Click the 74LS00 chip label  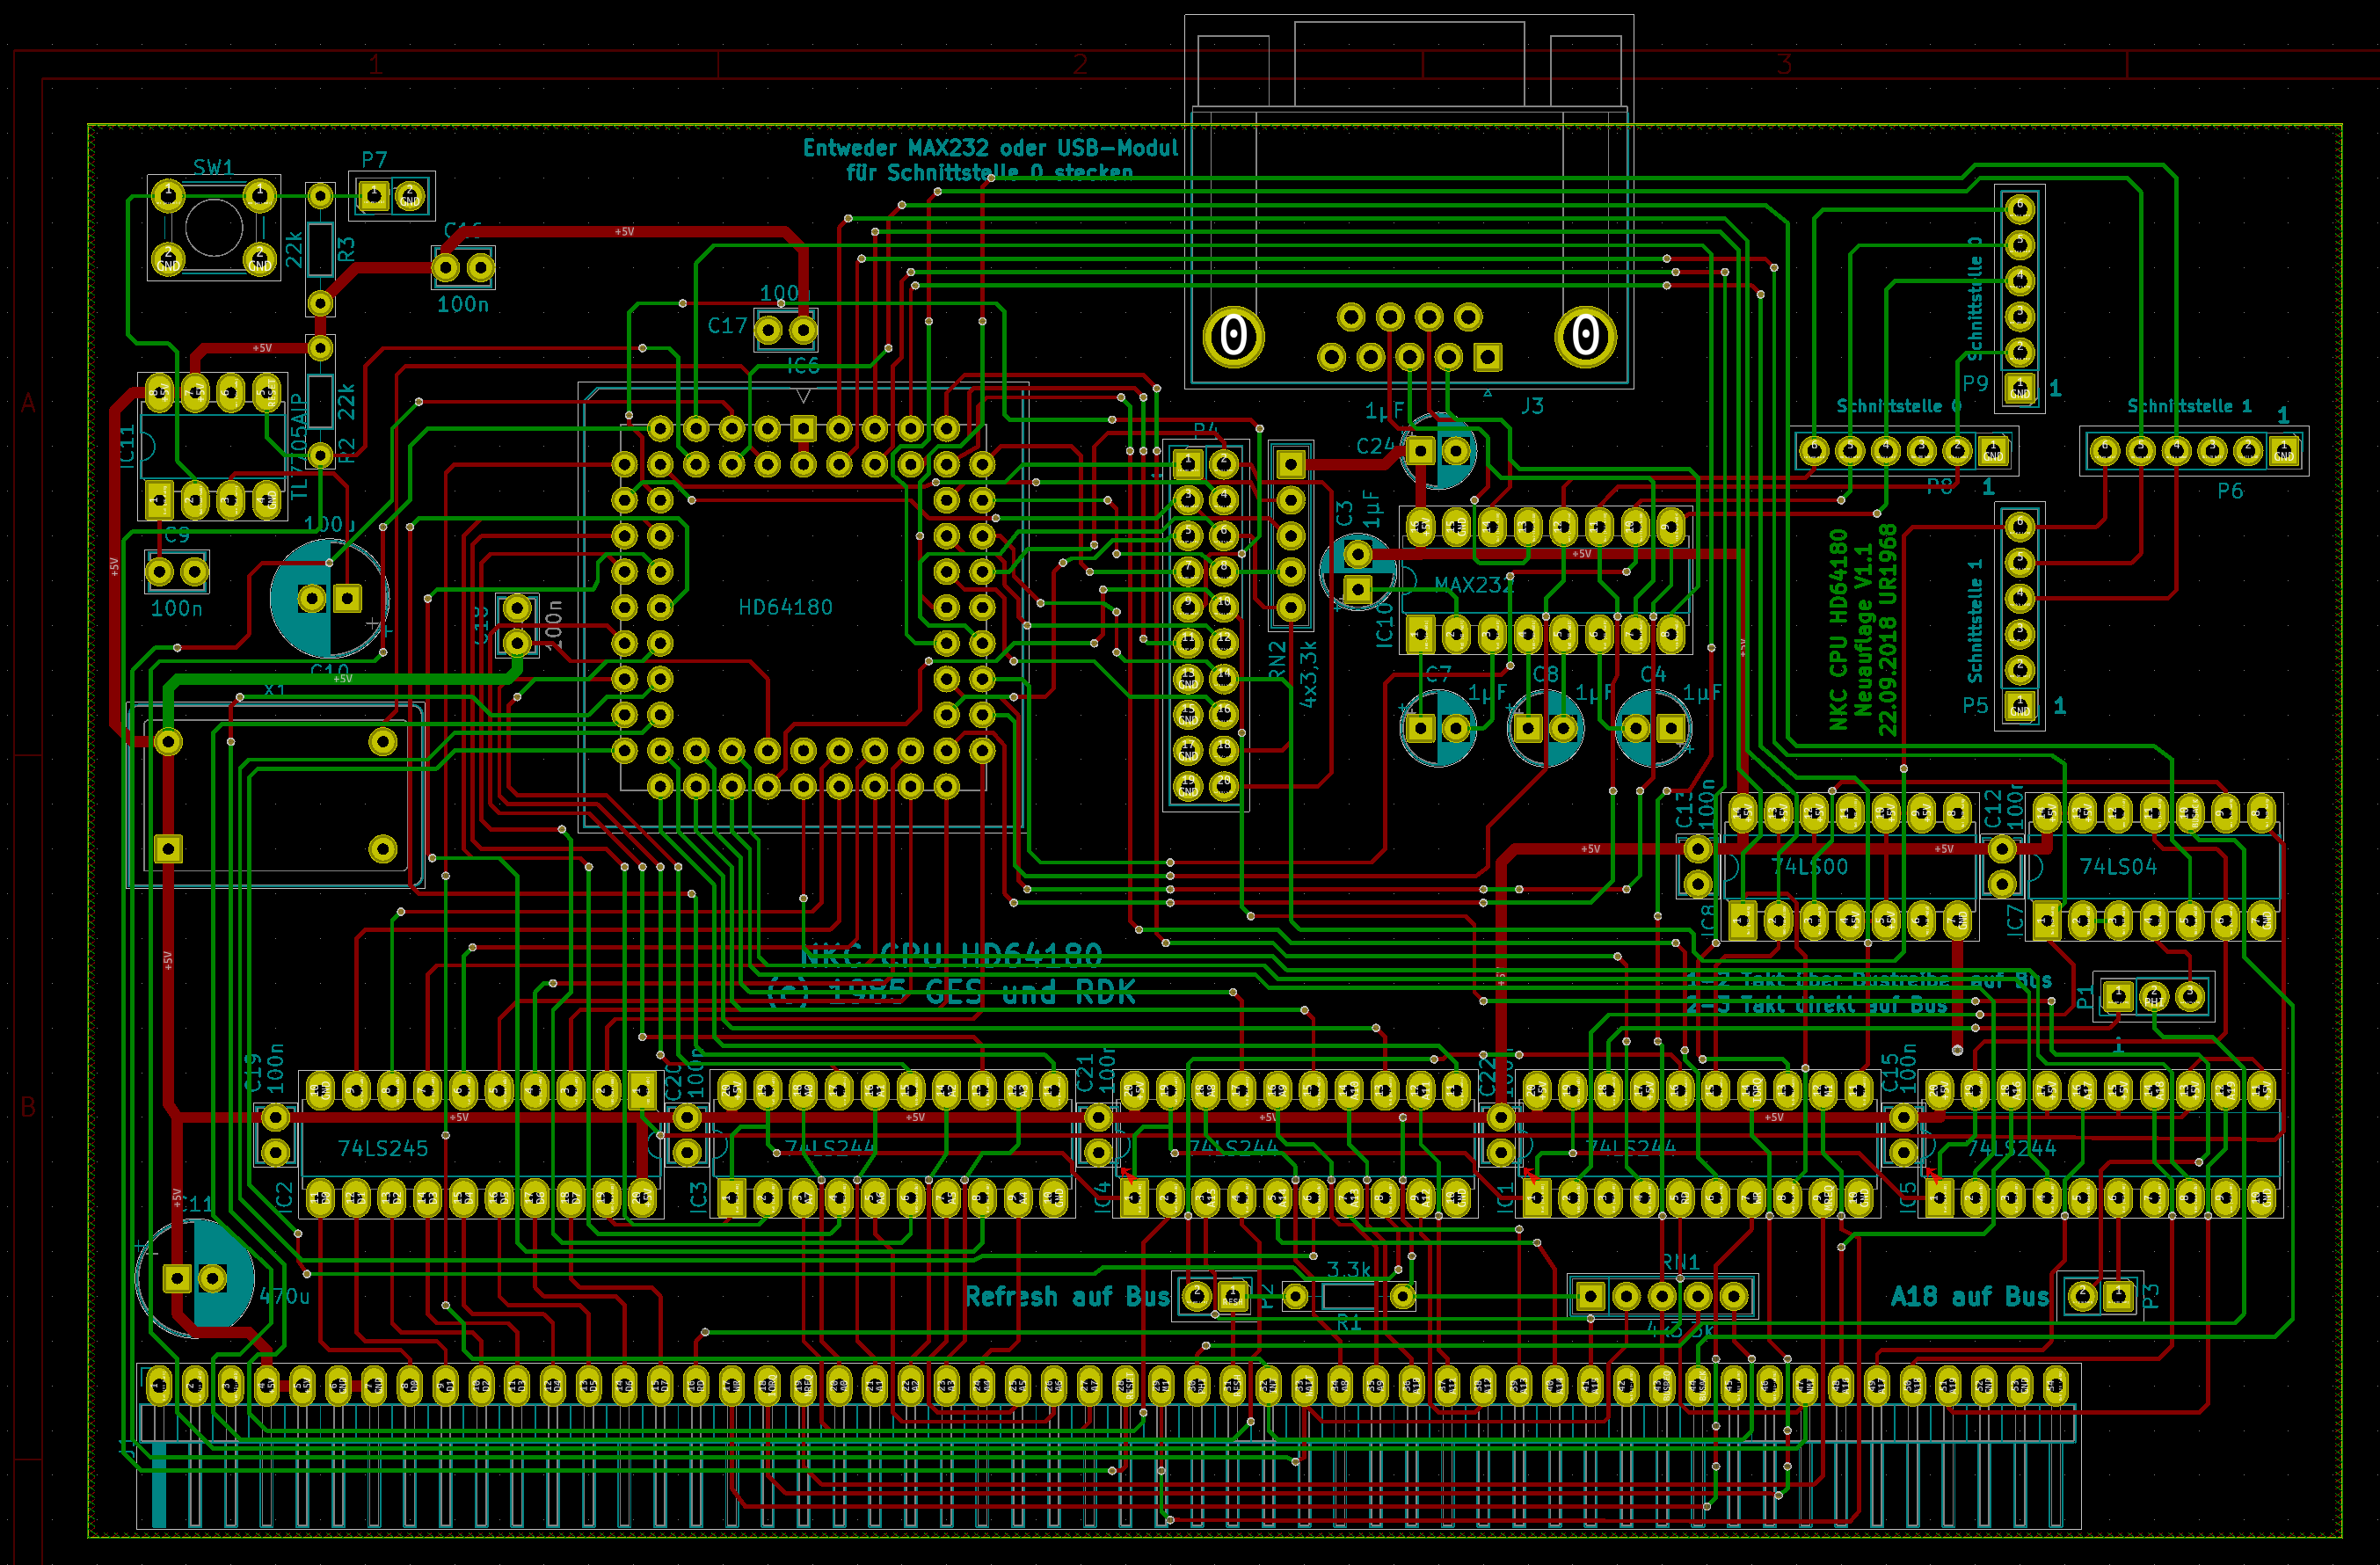pos(1809,867)
